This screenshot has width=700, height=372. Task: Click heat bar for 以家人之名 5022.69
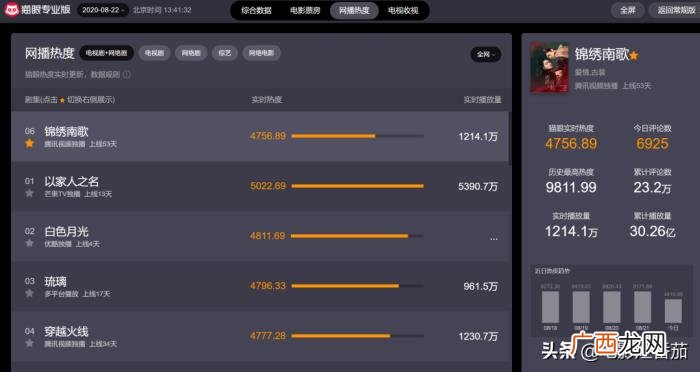pos(357,186)
